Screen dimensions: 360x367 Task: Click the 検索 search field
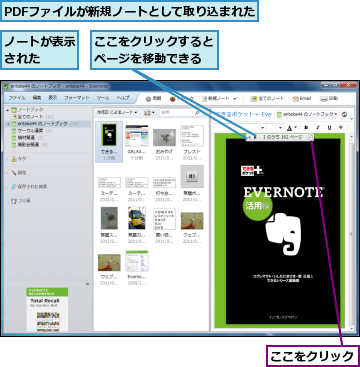click(x=177, y=113)
